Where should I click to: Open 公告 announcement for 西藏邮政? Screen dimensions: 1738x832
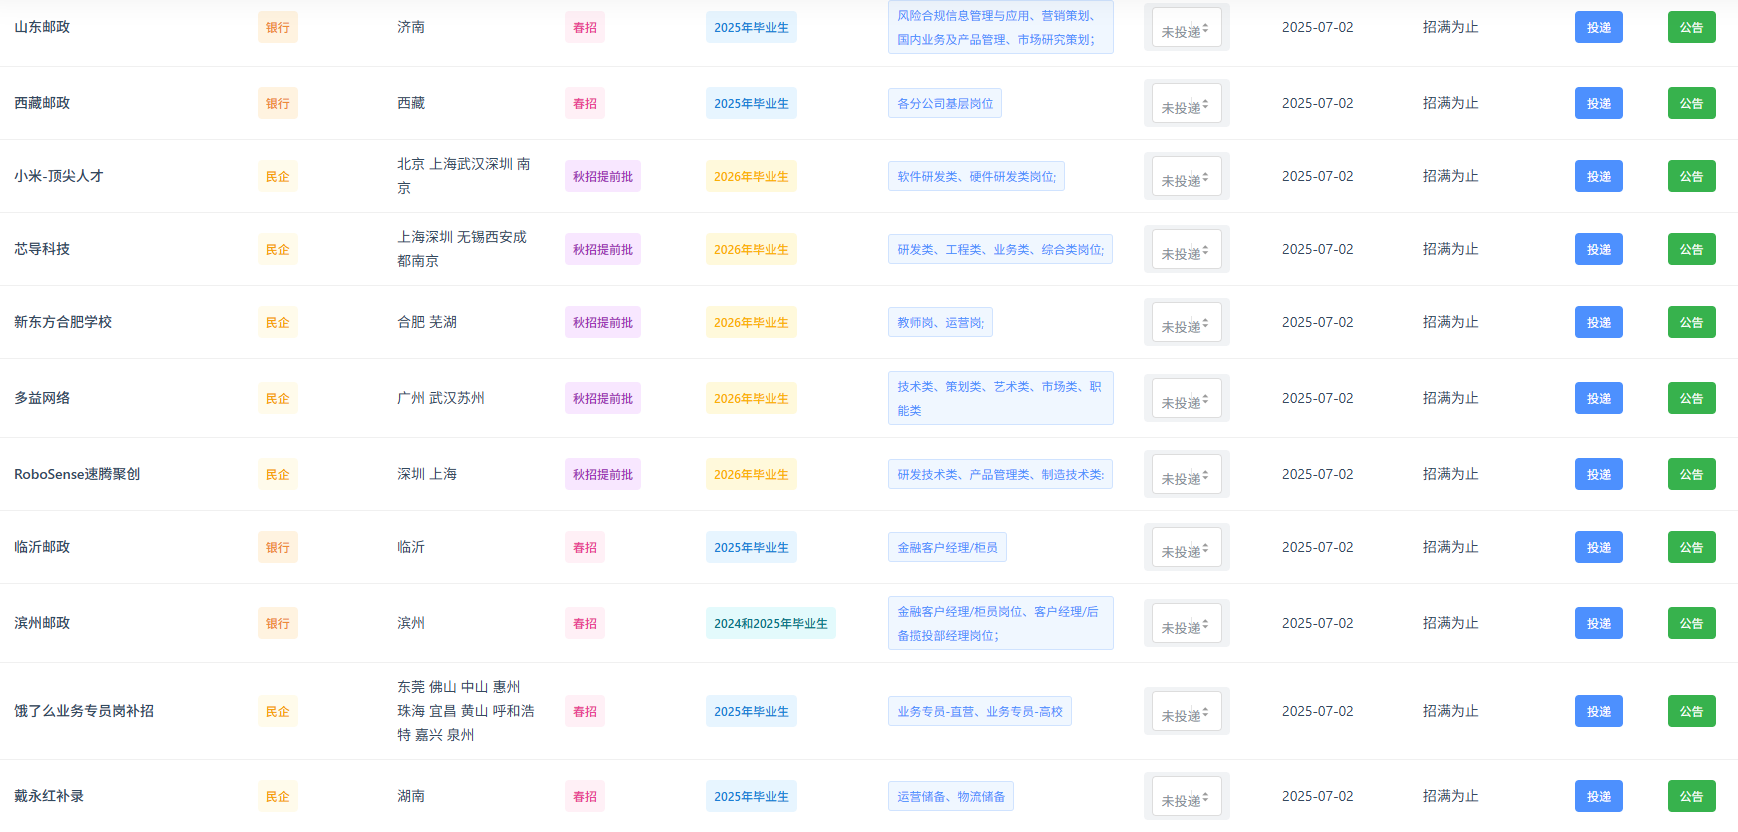pyautogui.click(x=1691, y=103)
